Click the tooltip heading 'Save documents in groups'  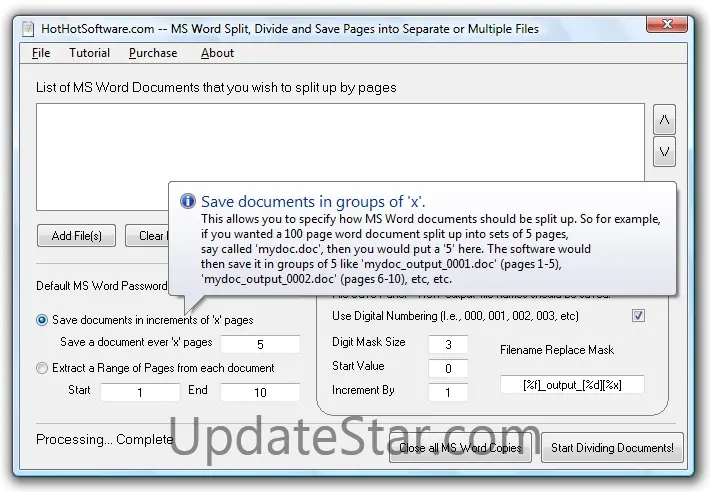(x=313, y=201)
